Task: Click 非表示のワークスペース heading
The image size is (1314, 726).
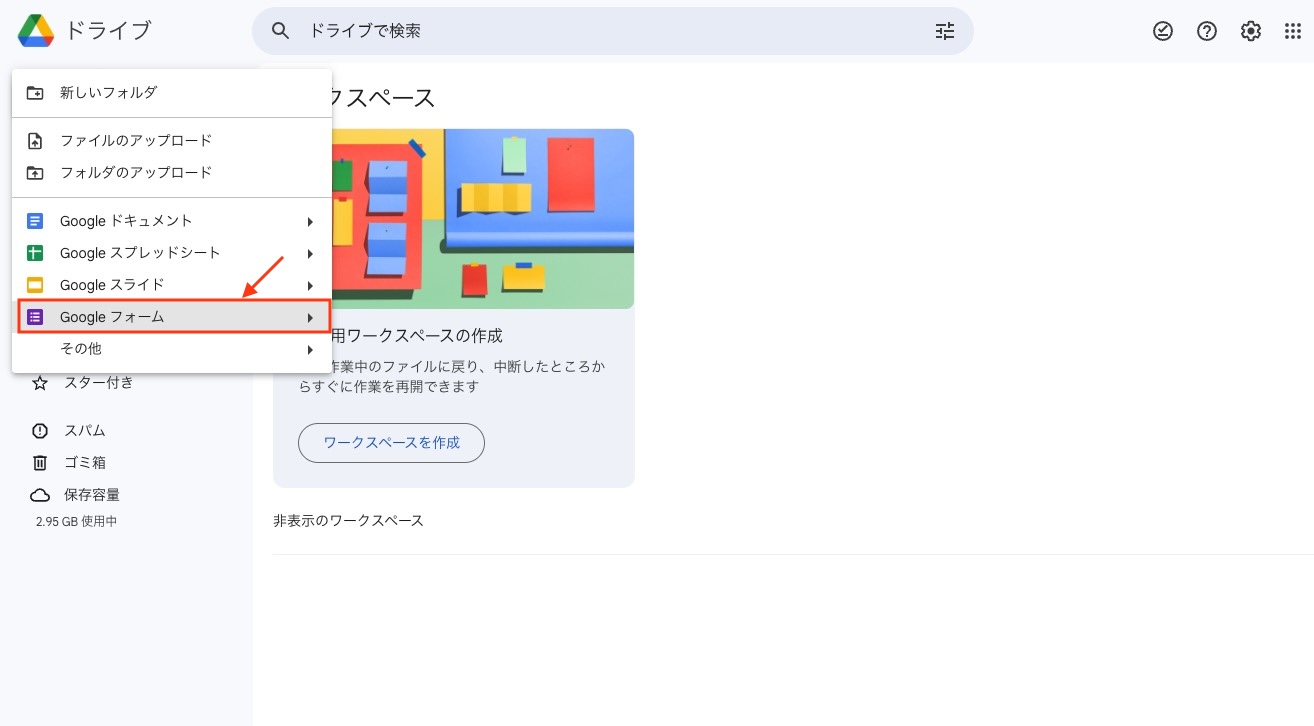Action: (x=348, y=521)
